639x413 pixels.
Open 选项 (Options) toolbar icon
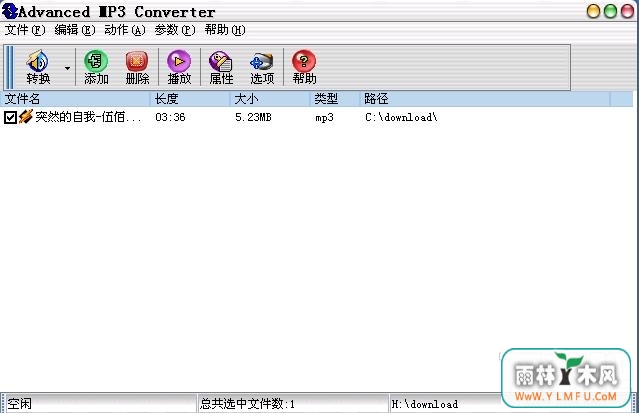(262, 67)
